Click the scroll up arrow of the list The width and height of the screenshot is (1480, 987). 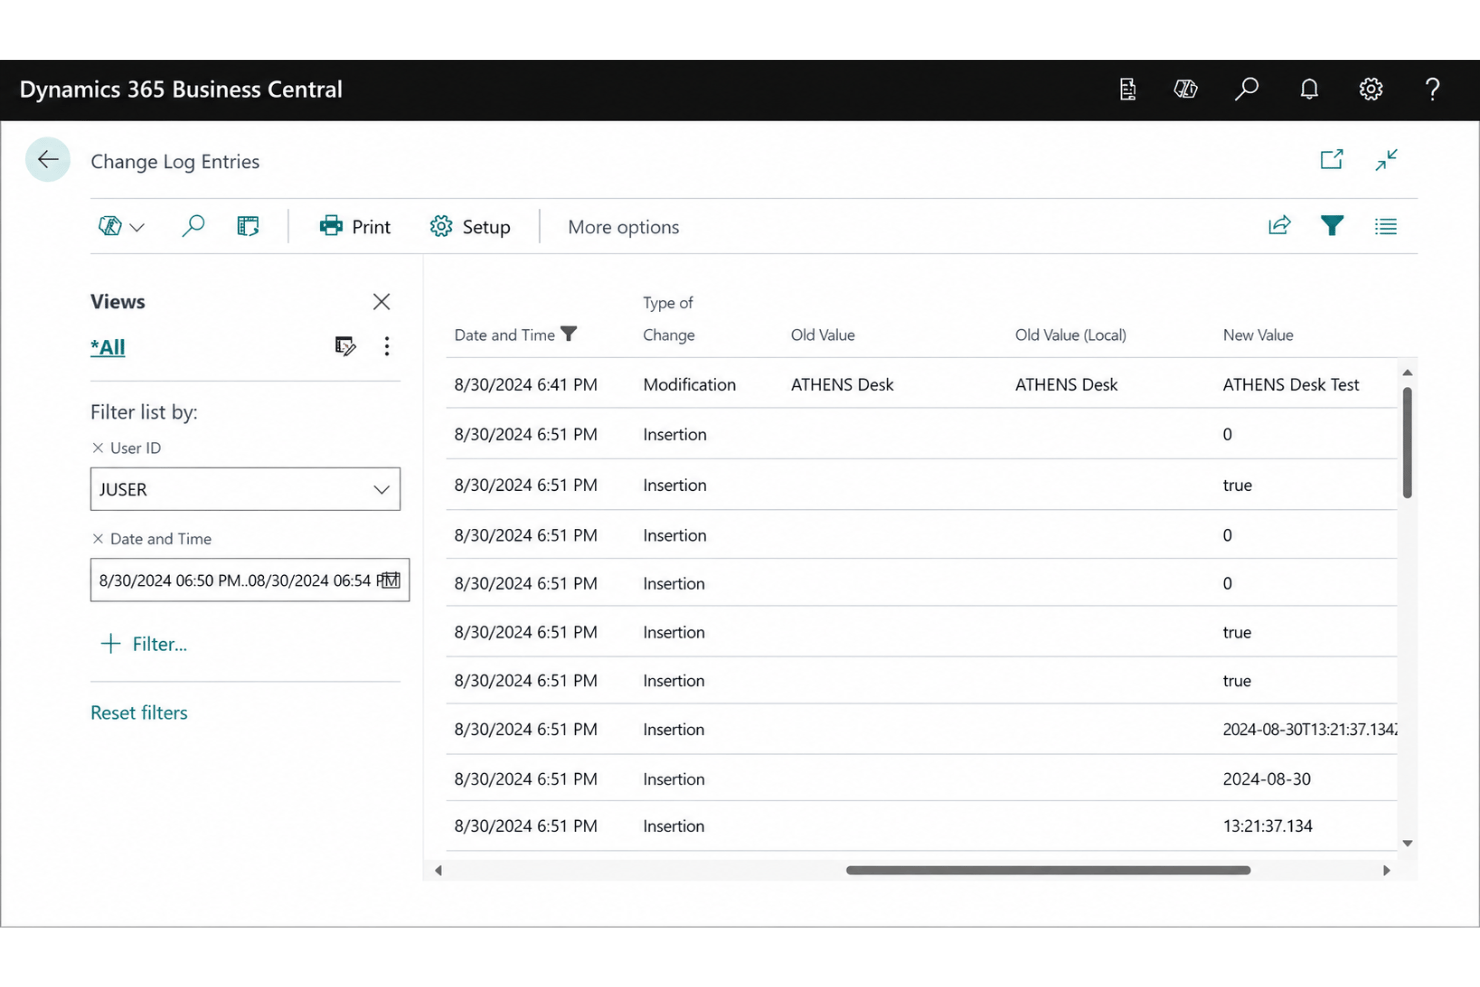1407,372
